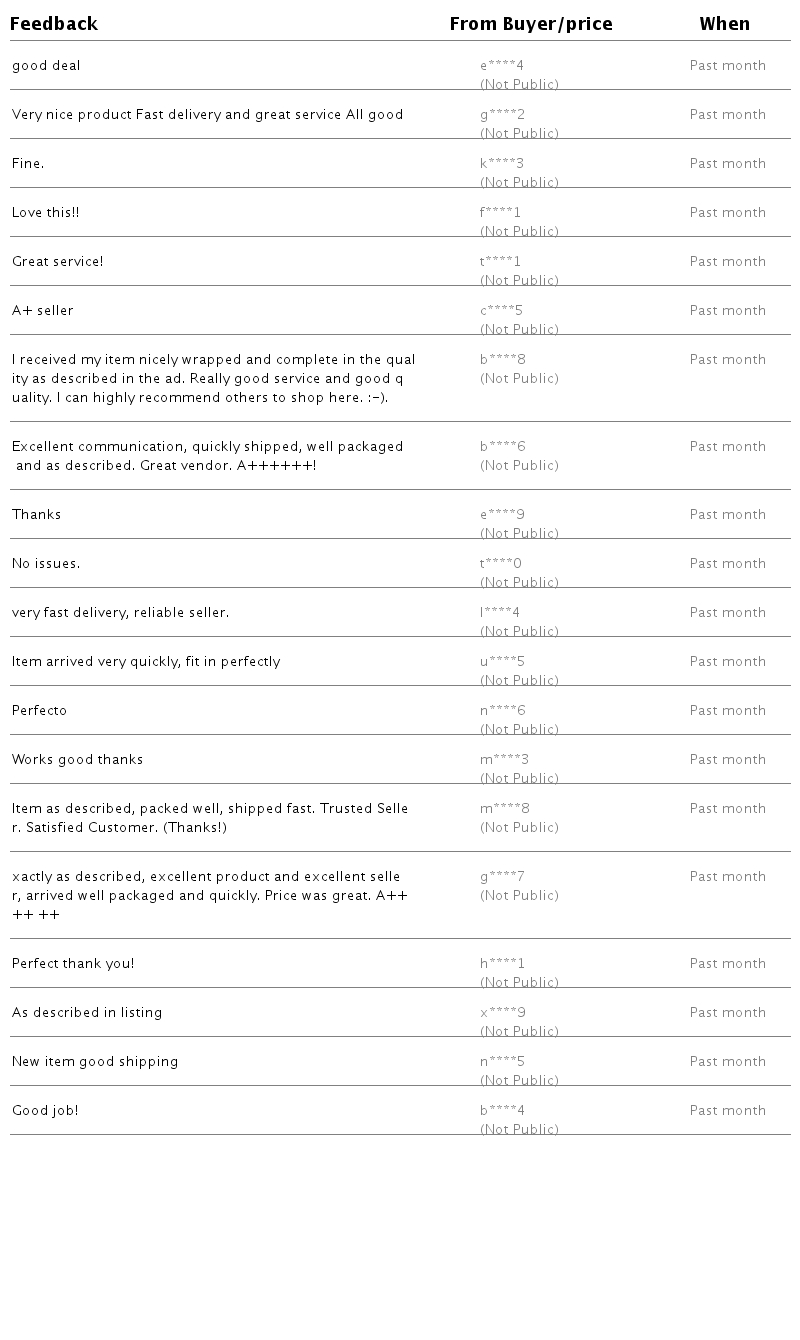Select buyer g****2 link
This screenshot has width=800, height=1340.
[x=502, y=115]
